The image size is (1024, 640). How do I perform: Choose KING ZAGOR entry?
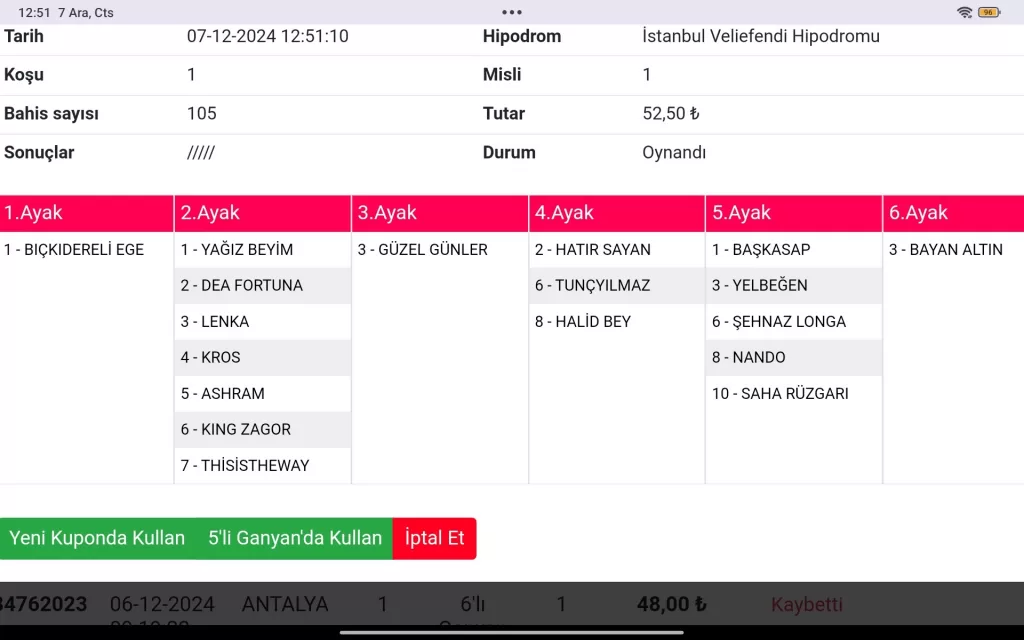point(262,430)
